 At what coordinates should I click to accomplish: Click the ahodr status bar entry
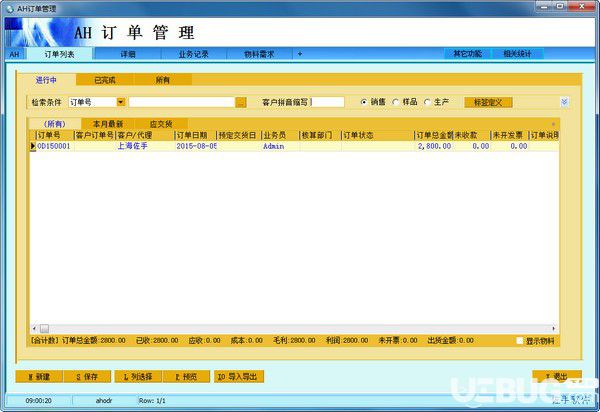(104, 401)
